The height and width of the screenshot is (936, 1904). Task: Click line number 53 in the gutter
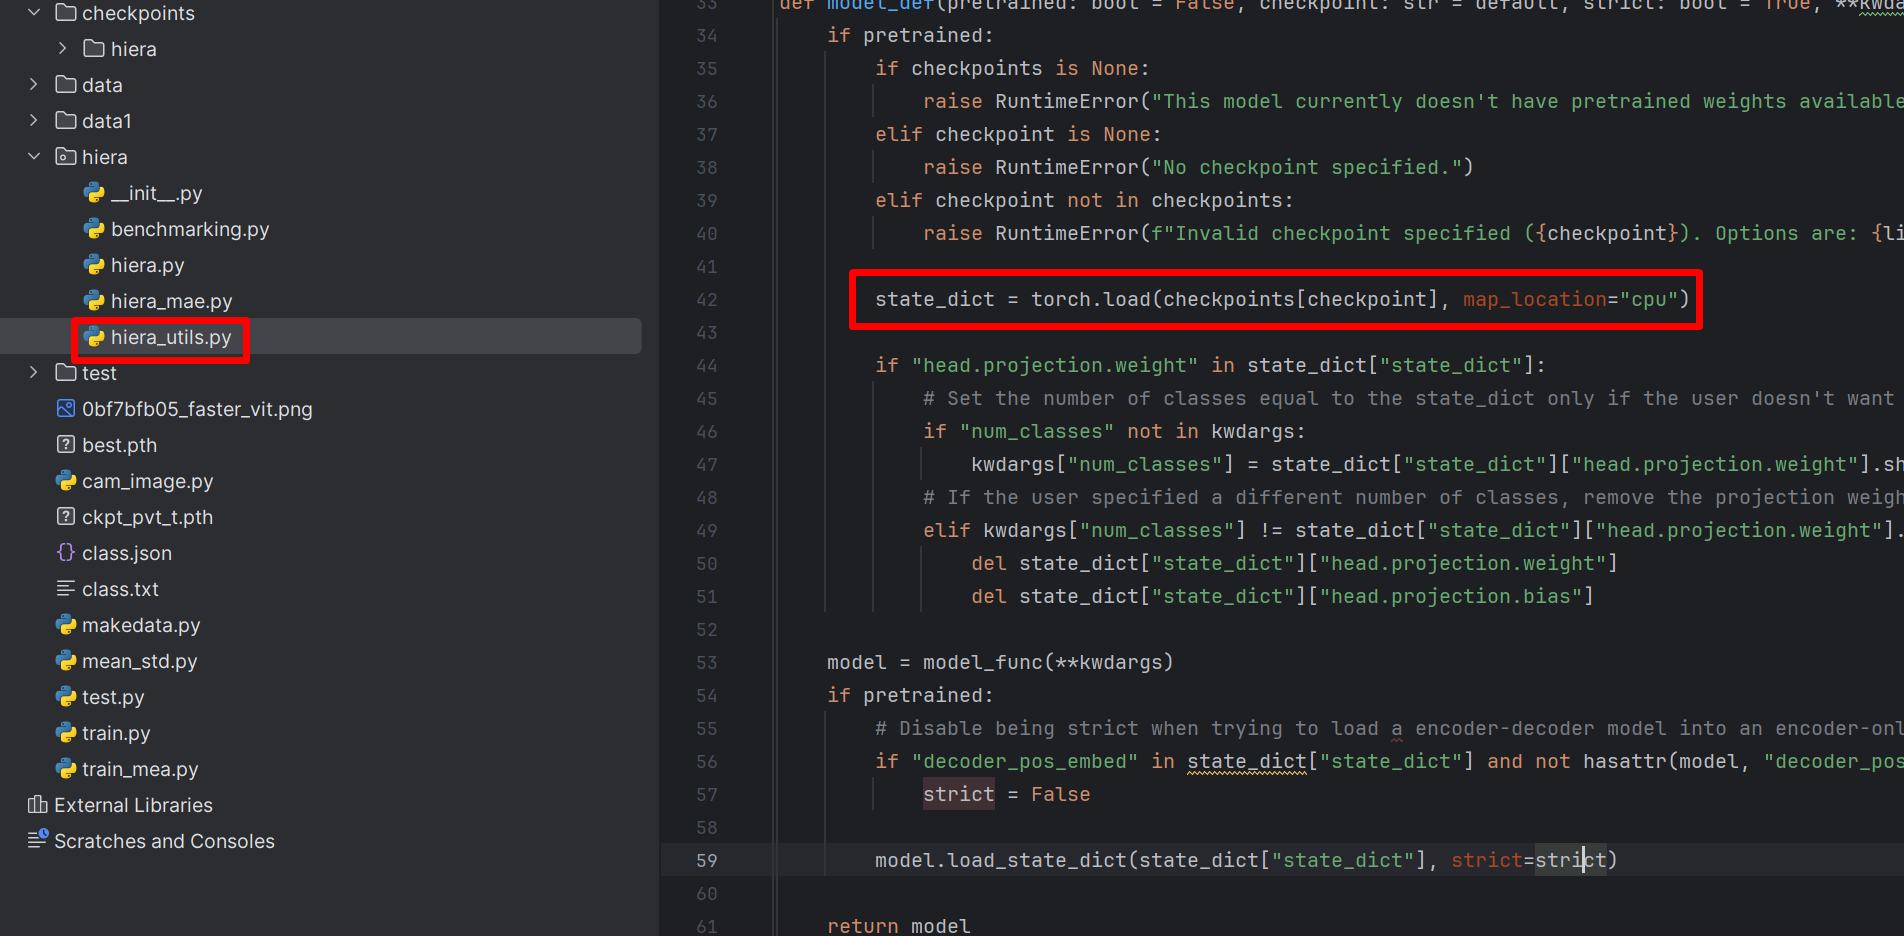(x=707, y=662)
